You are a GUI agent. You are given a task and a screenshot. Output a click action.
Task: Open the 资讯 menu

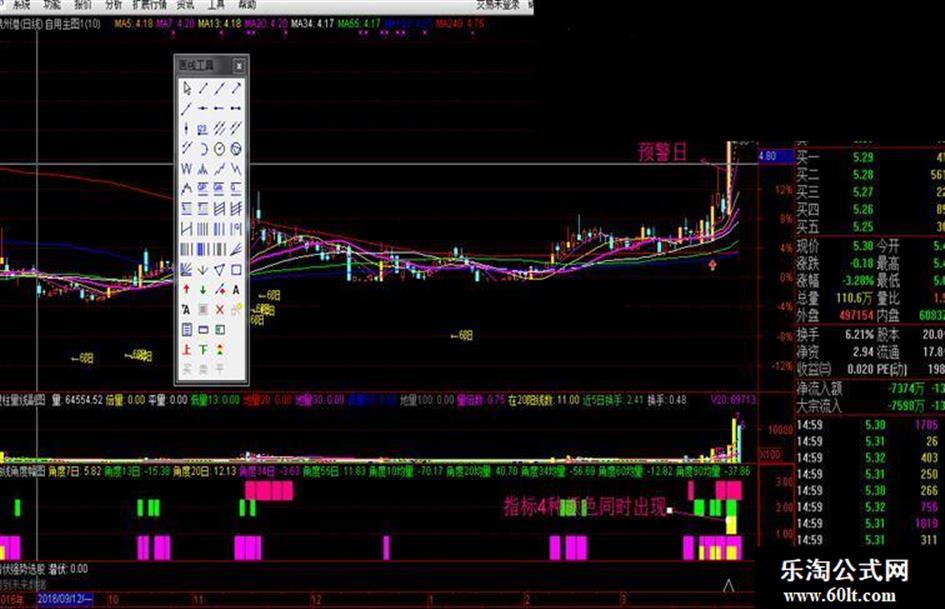(186, 5)
